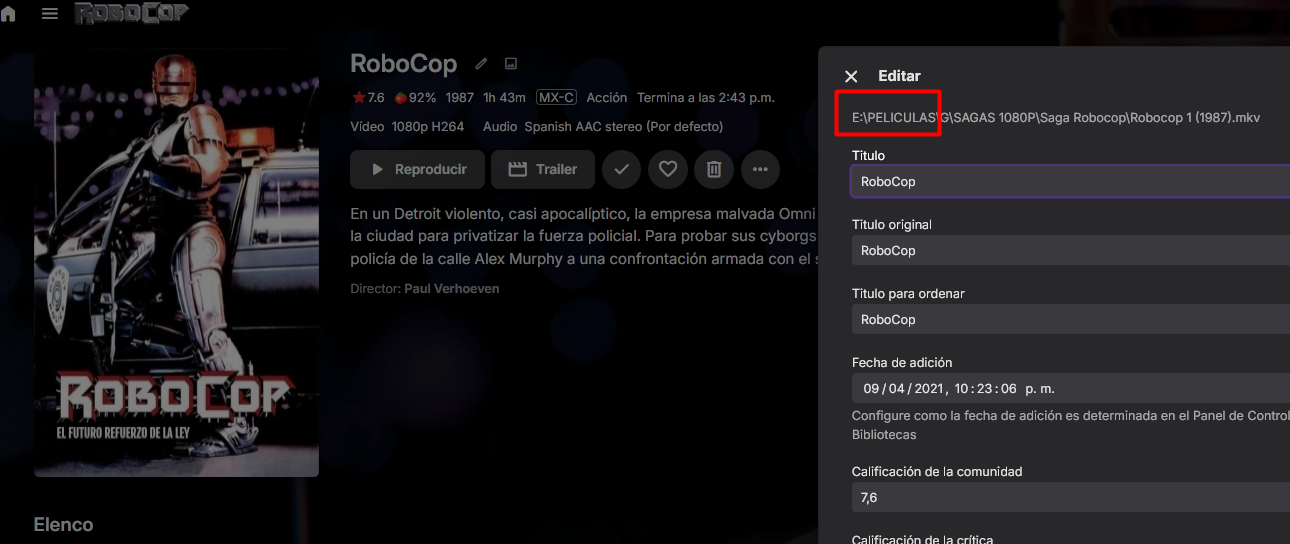This screenshot has width=1290, height=544.
Task: Open the Acción genre link
Action: click(606, 98)
